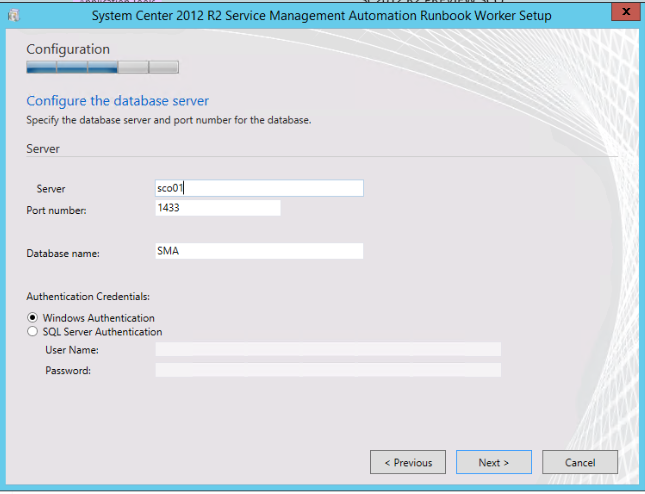Close the Runbook Worker Setup window

[622, 13]
